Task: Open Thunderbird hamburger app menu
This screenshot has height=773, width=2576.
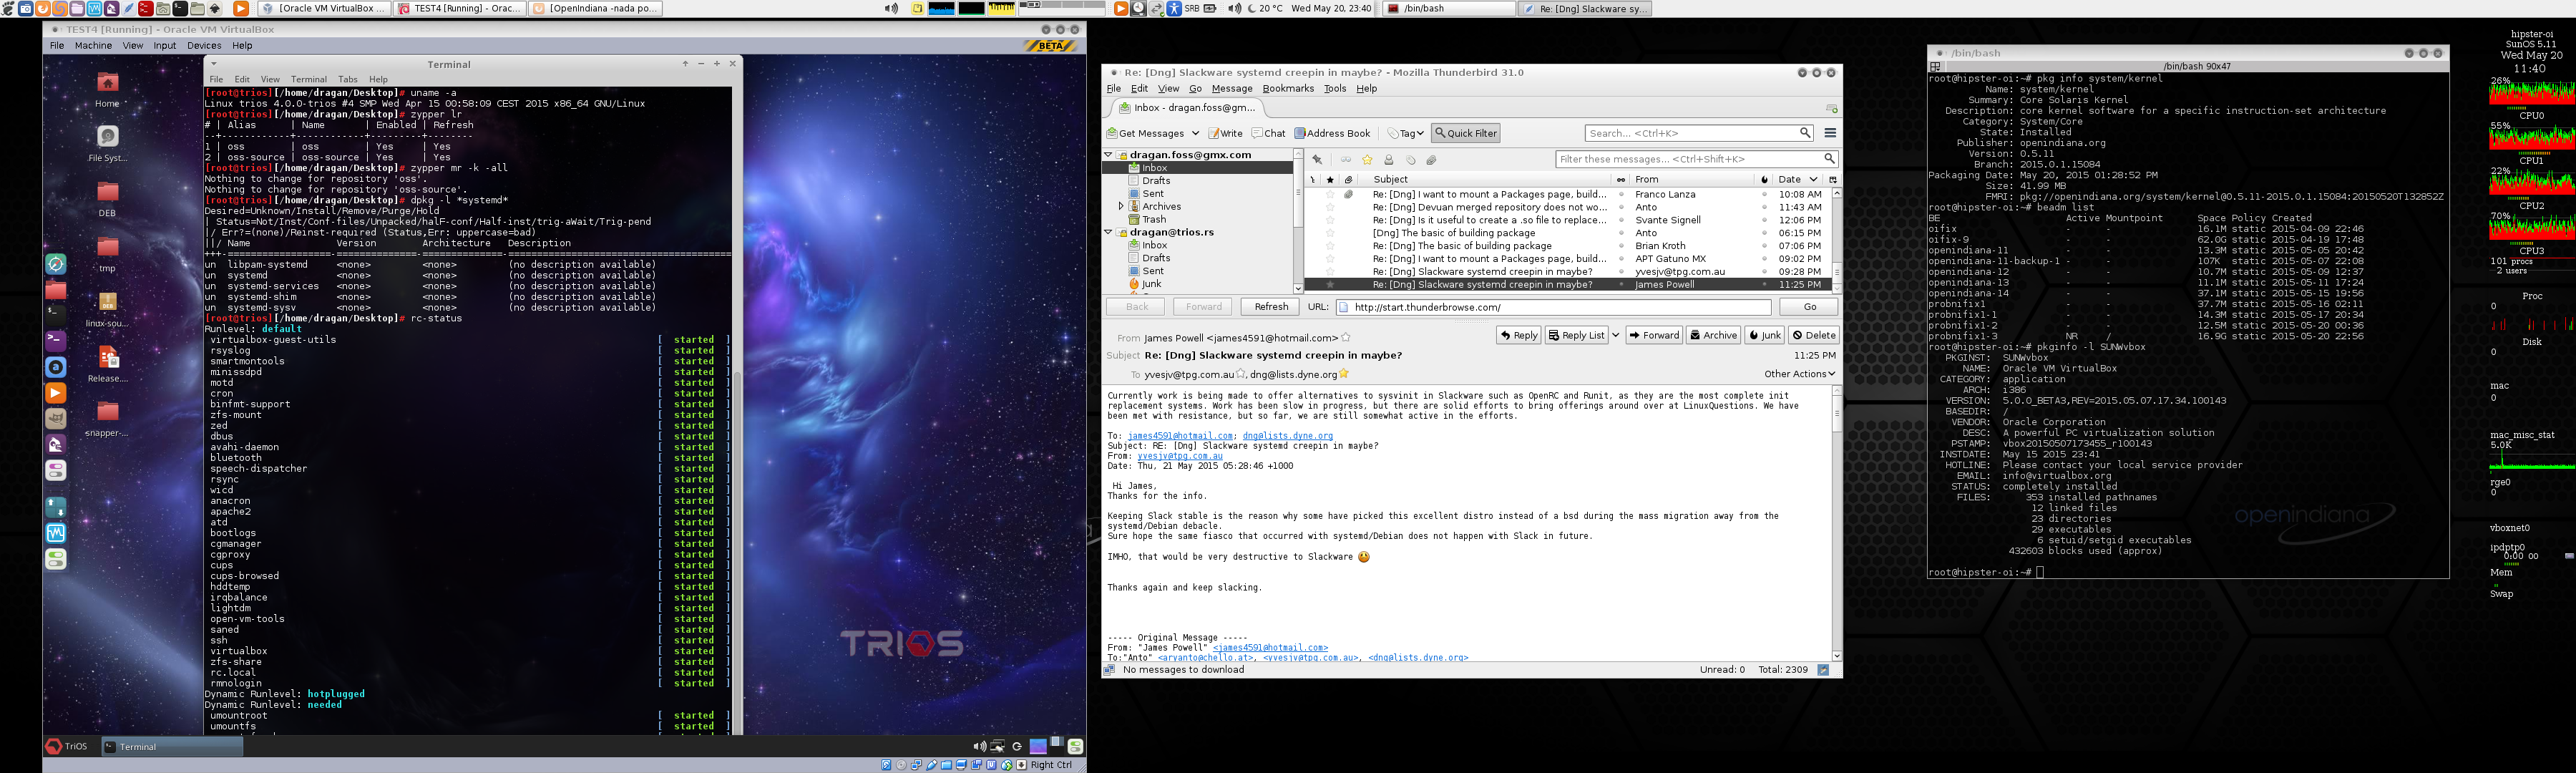Action: click(x=1830, y=133)
